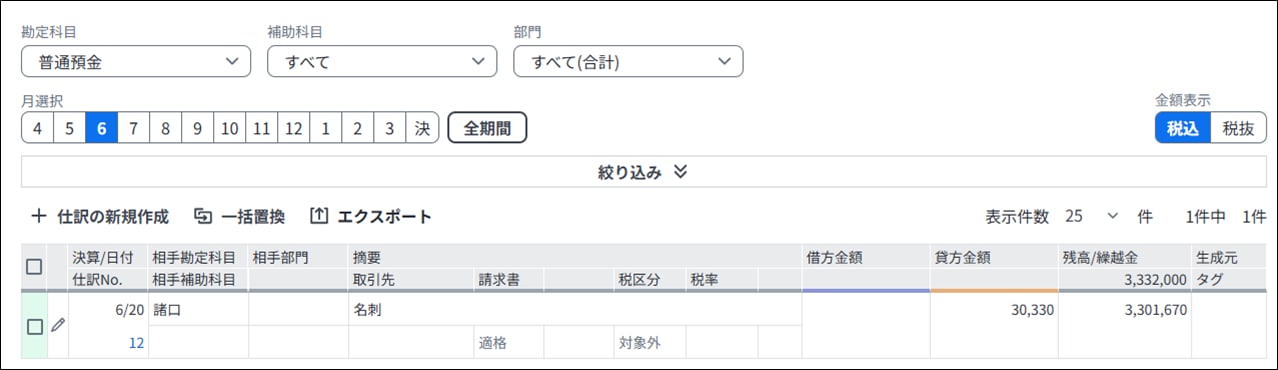Click the export icon beside エクスポート
Screen dimensions: 1278x370
[x=319, y=216]
